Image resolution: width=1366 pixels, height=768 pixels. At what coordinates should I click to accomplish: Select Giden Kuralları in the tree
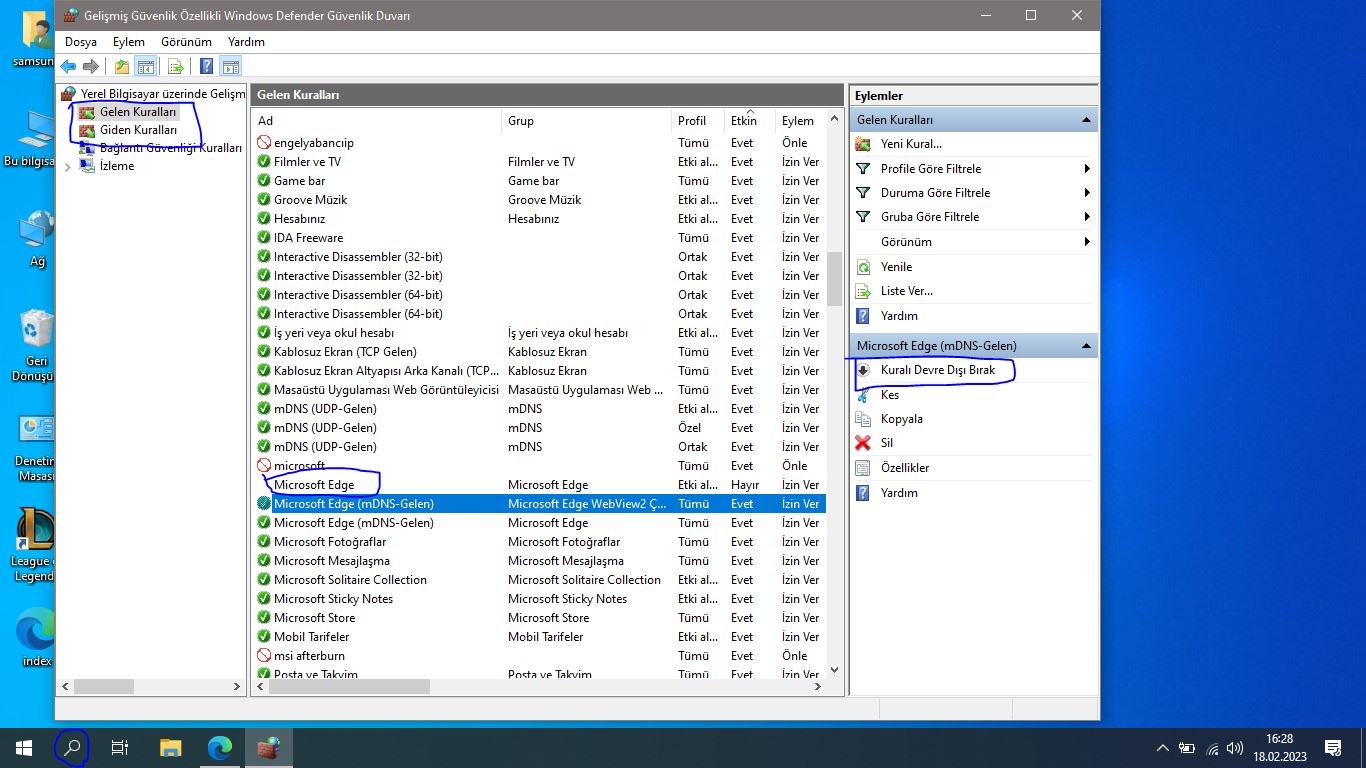point(138,130)
